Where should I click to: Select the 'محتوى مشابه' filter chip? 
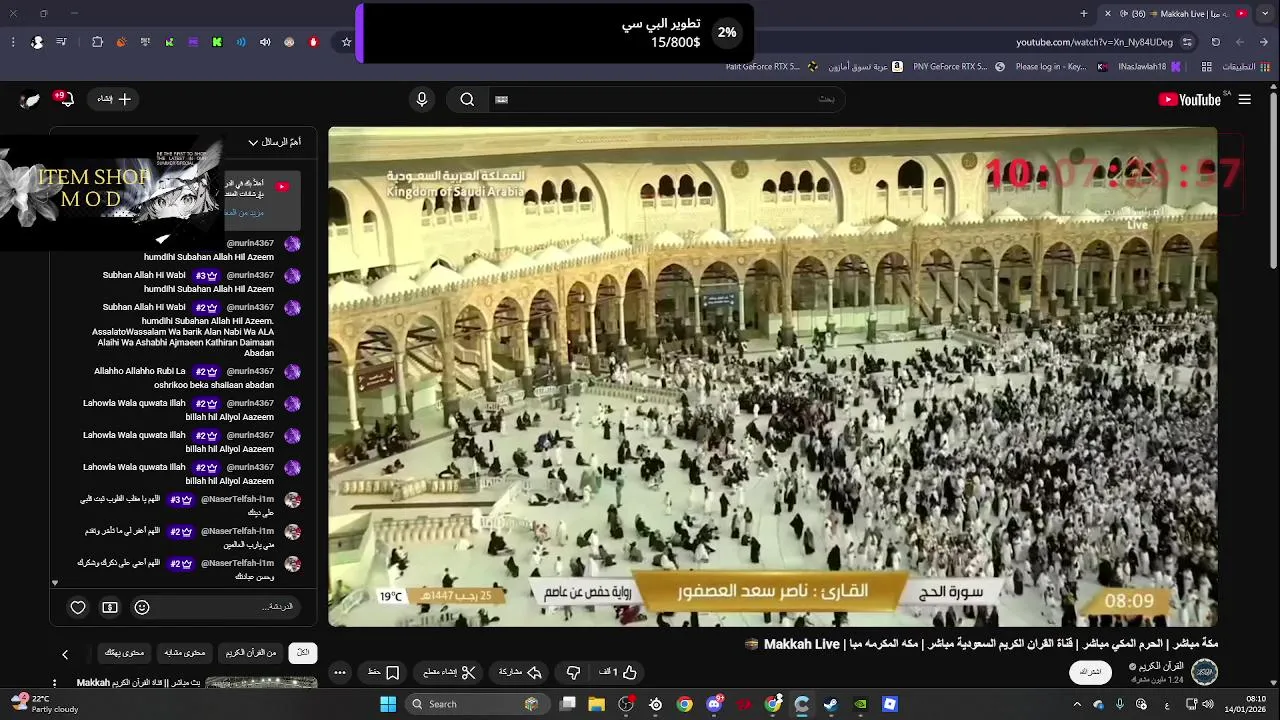[x=184, y=653]
